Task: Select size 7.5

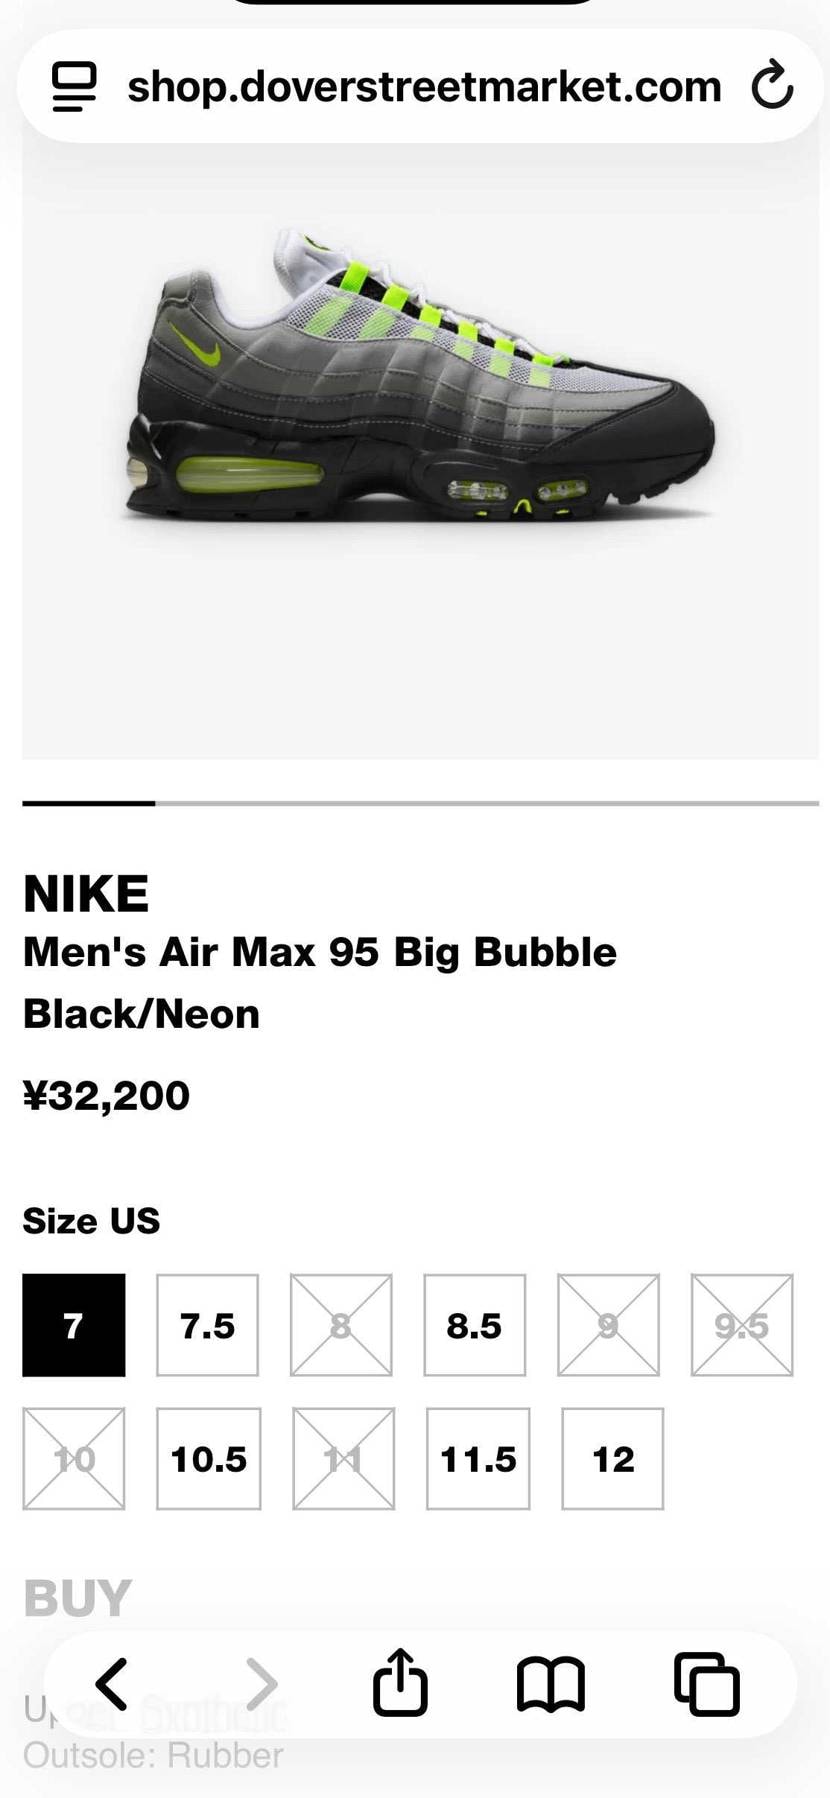Action: point(207,1325)
